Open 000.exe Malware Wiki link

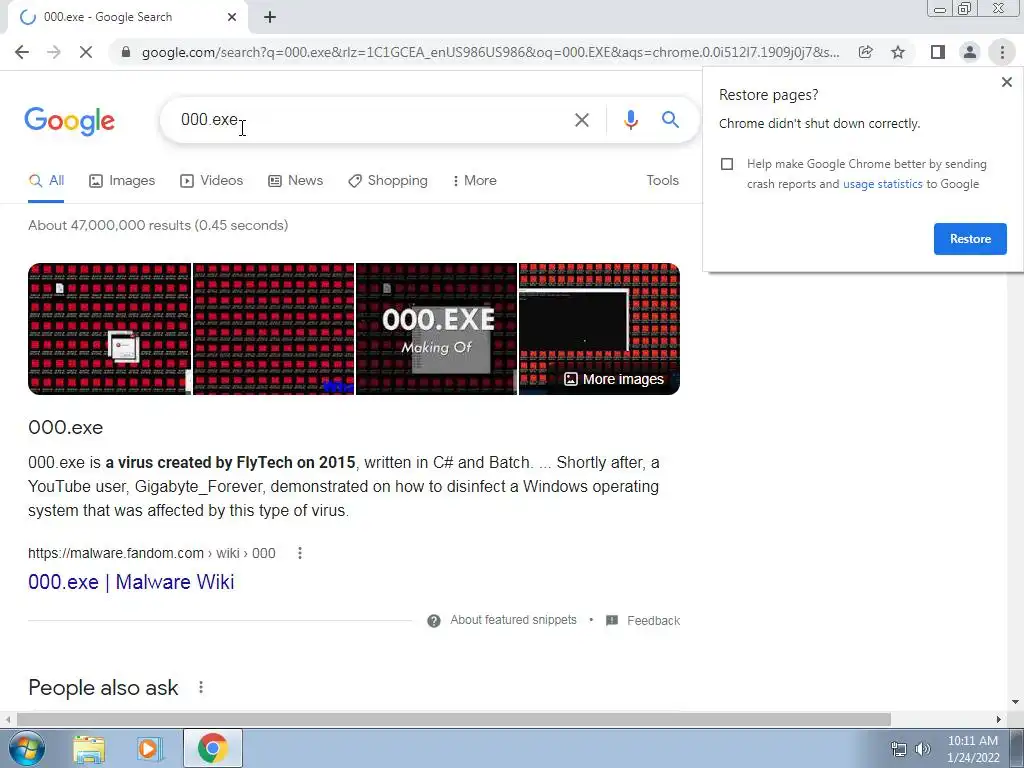tap(131, 582)
